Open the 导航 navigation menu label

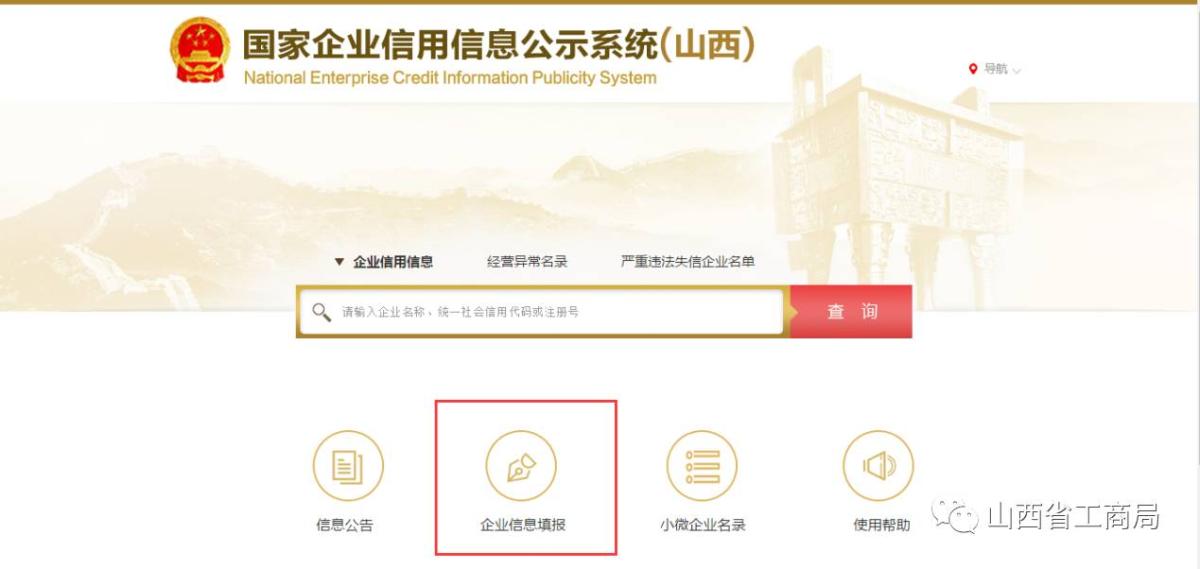coord(996,69)
